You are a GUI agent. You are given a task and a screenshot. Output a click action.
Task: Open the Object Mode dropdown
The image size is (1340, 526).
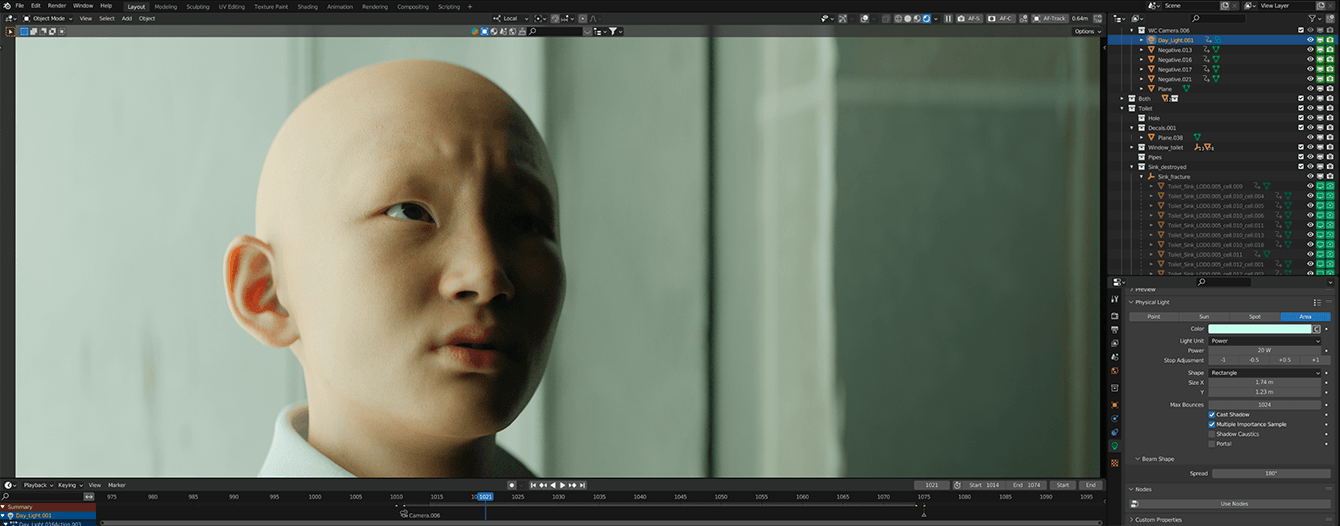tap(47, 18)
